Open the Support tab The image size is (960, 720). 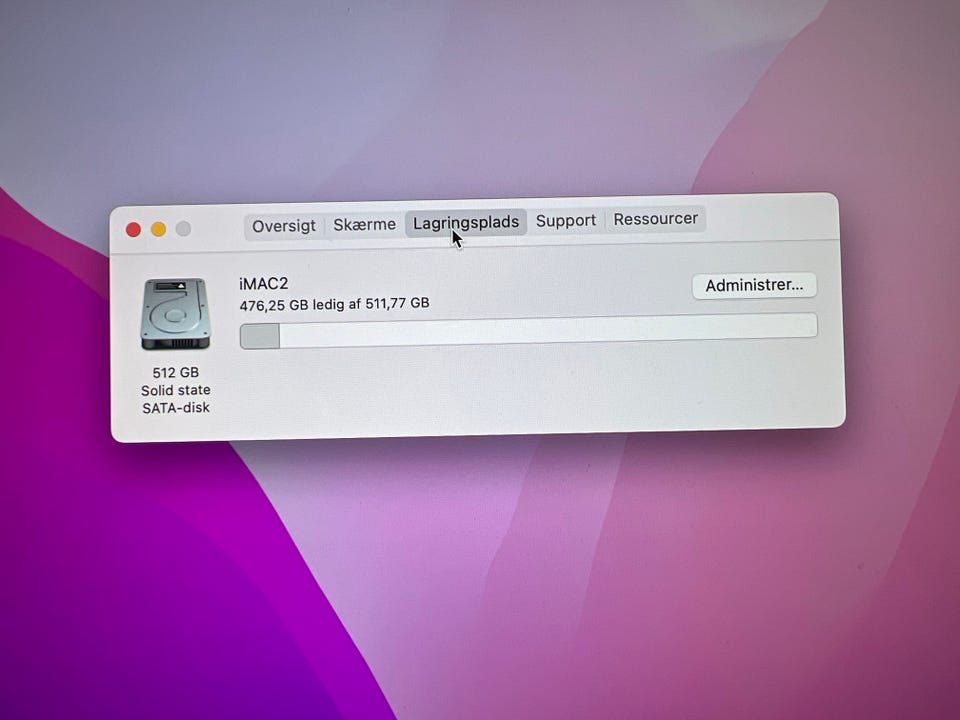[566, 220]
